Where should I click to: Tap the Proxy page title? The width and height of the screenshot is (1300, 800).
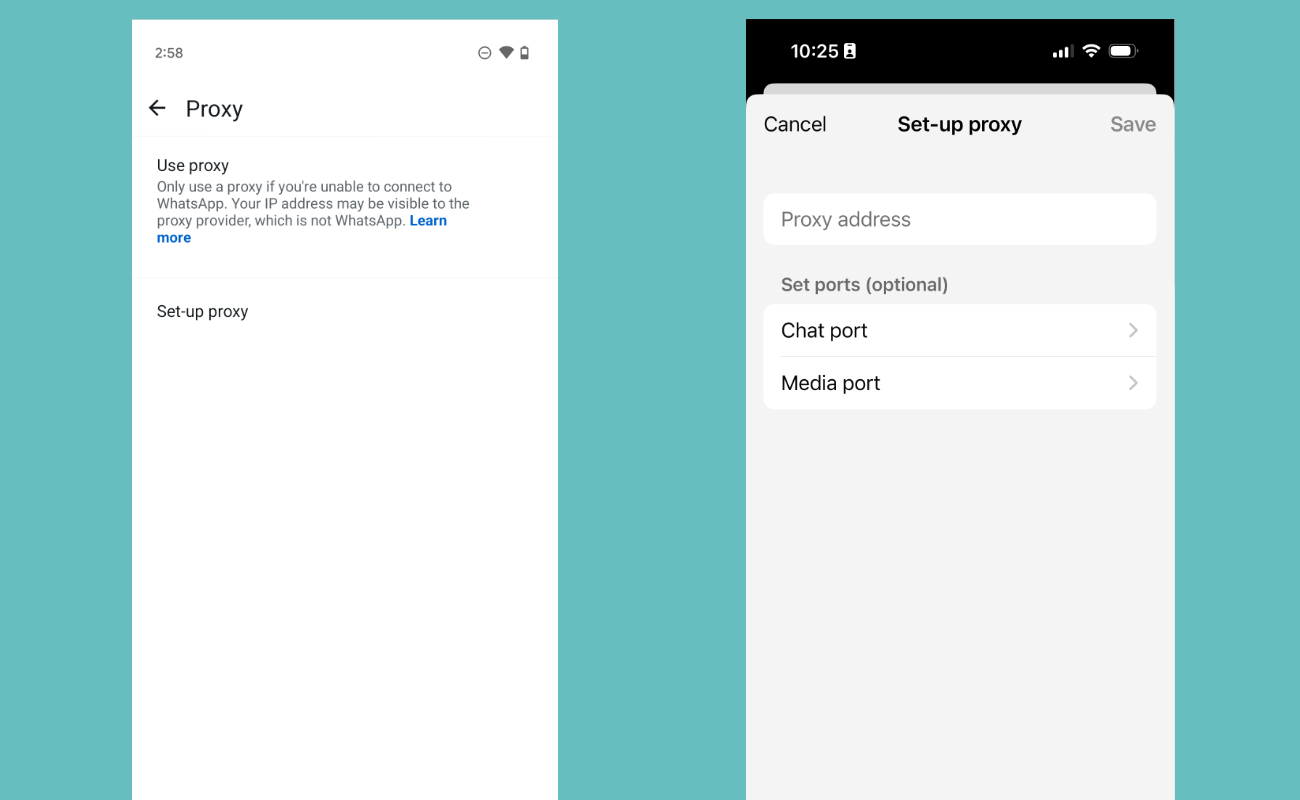(x=214, y=109)
